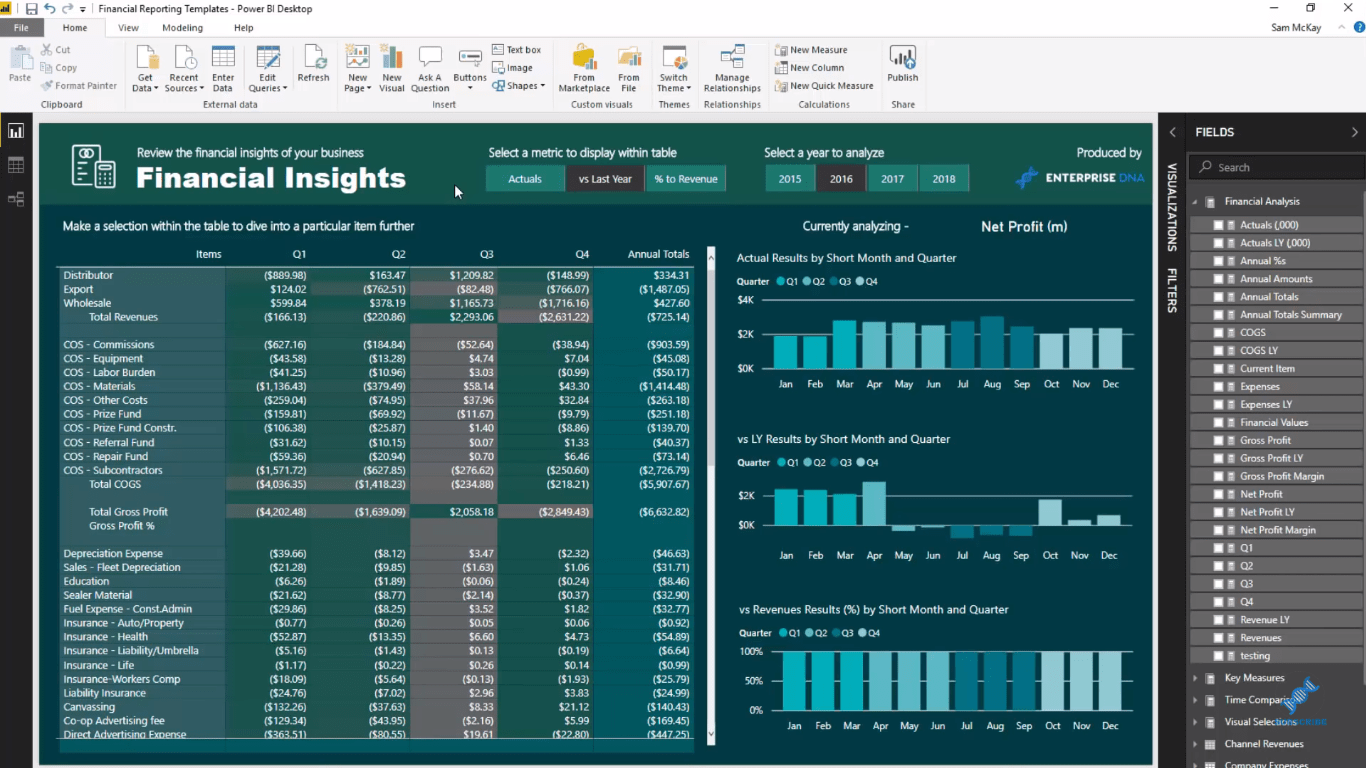Add a New Visual

point(392,68)
